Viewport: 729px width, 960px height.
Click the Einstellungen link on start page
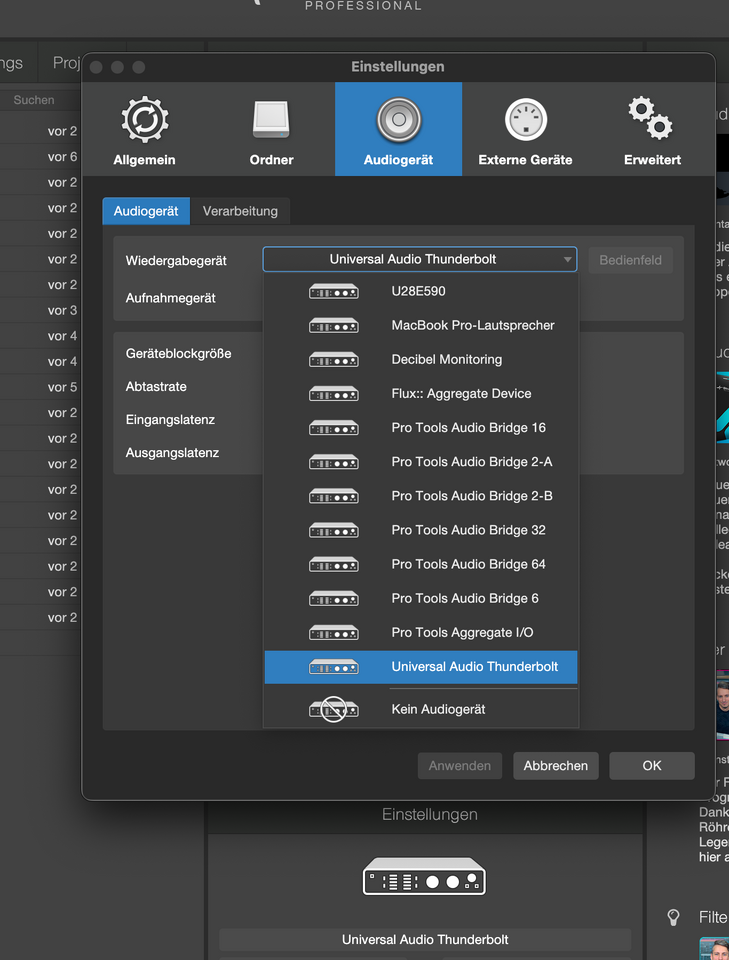coord(430,815)
